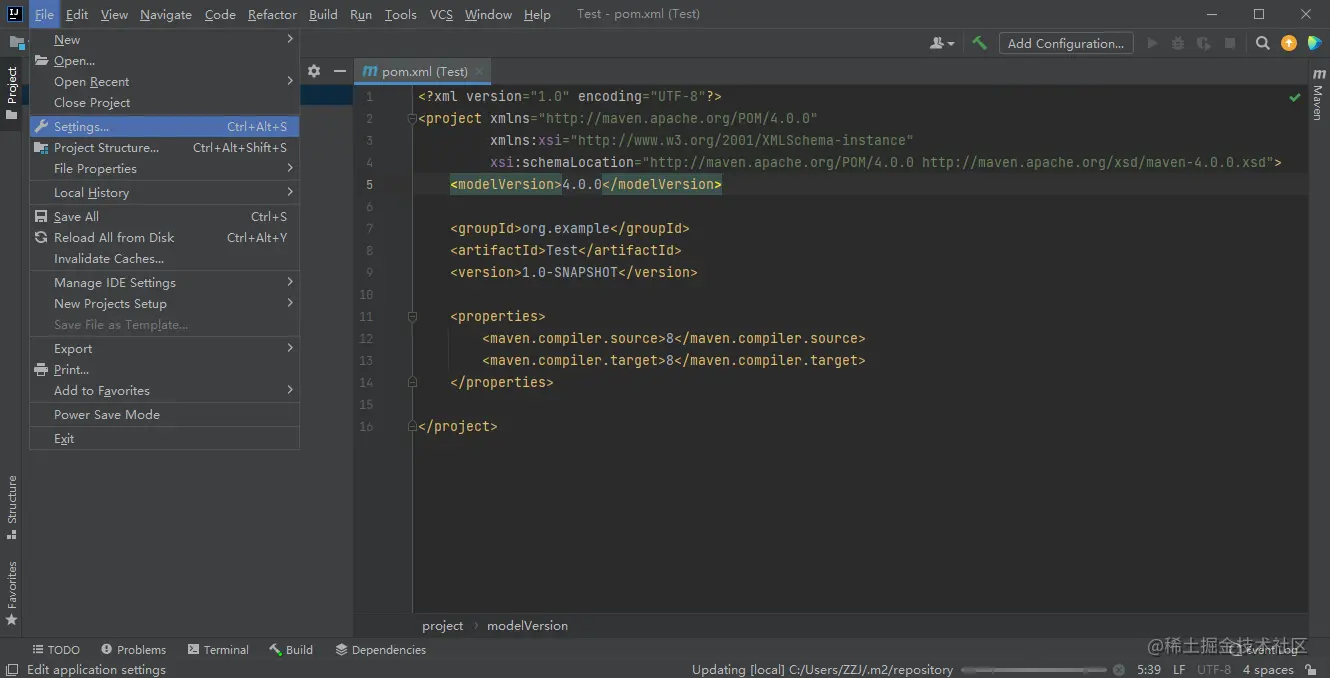Click the grayed-out Debug bug icon
The image size is (1330, 678).
[x=1178, y=43]
